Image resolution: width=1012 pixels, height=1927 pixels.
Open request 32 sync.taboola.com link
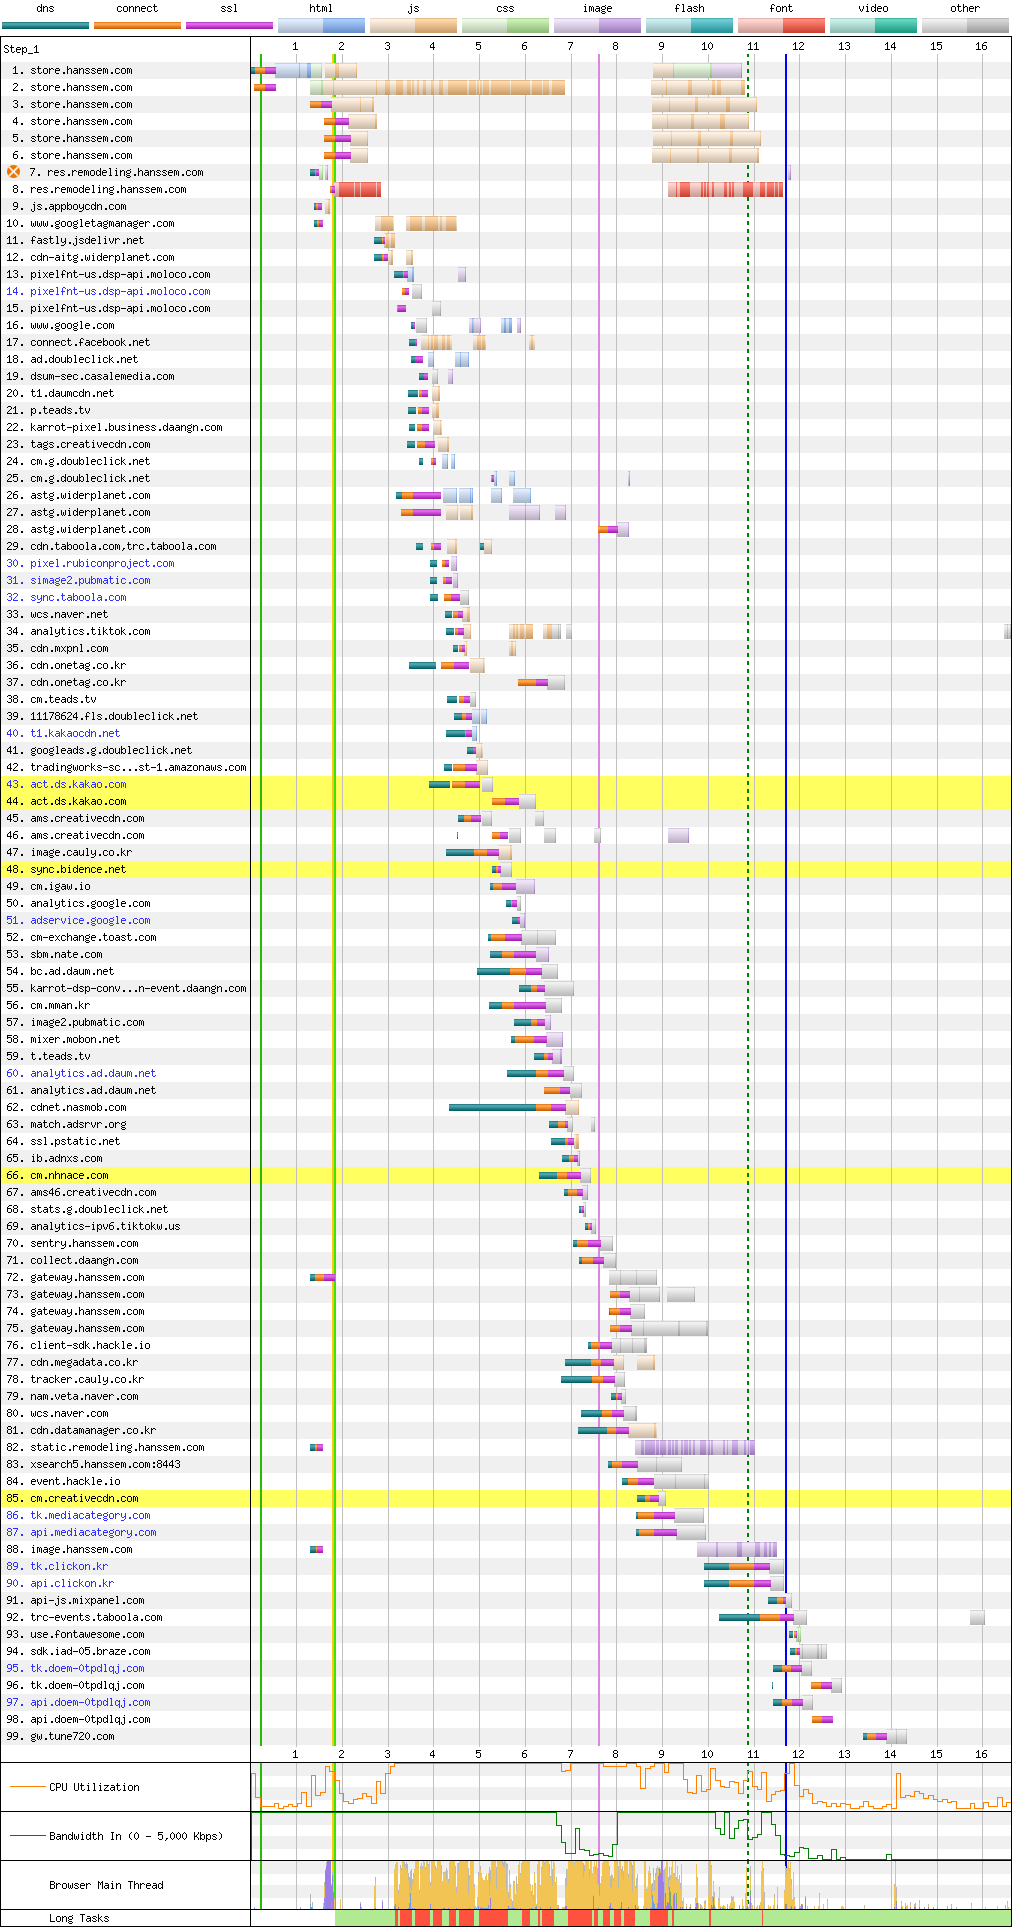[x=78, y=597]
